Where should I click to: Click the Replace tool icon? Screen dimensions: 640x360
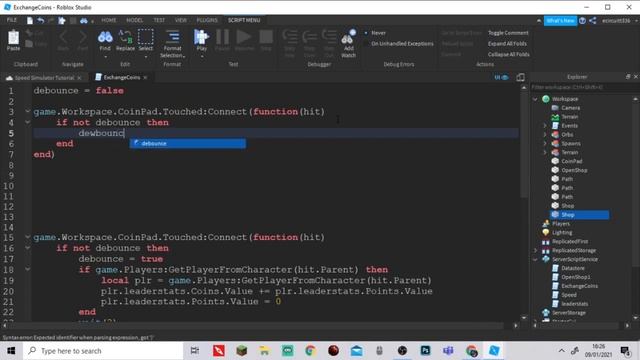click(125, 37)
